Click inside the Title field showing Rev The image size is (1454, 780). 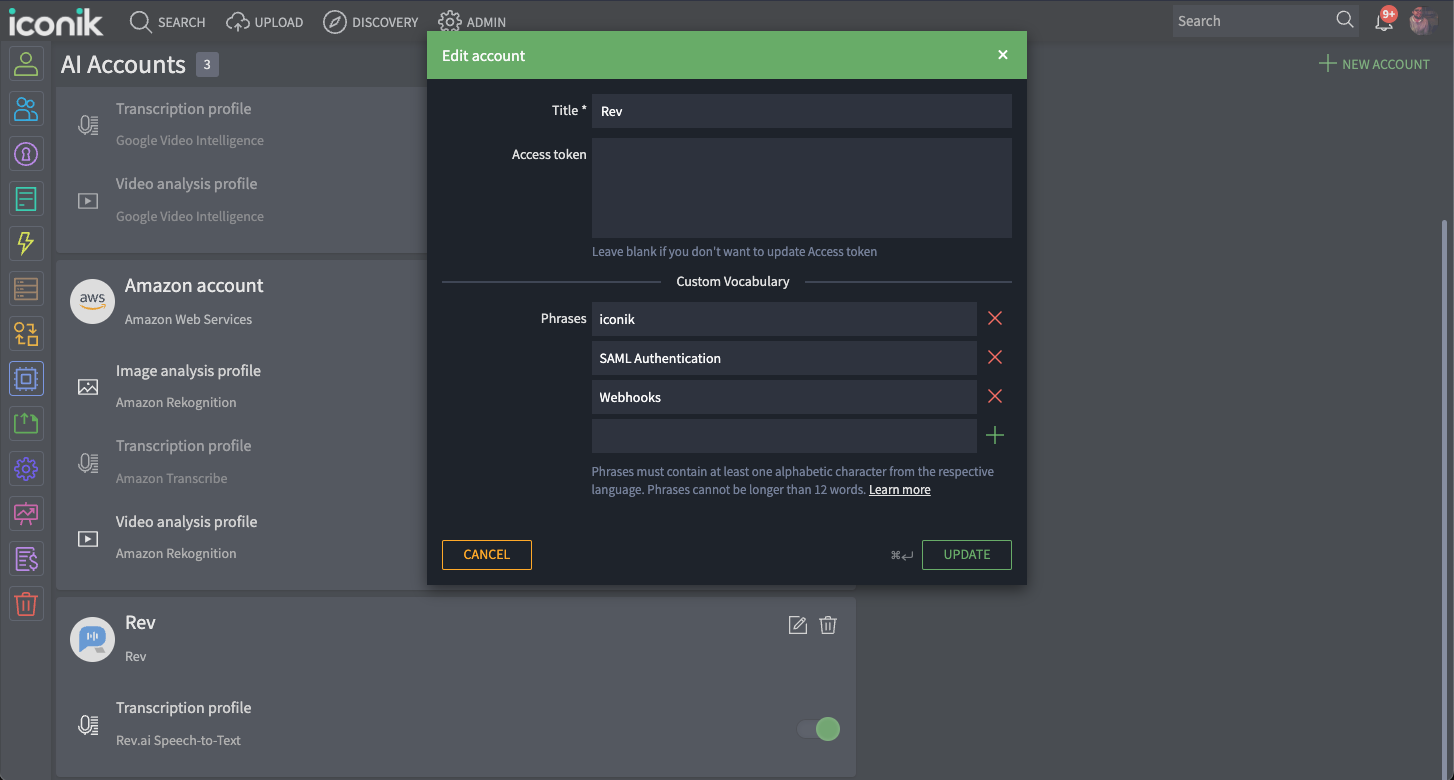point(801,111)
